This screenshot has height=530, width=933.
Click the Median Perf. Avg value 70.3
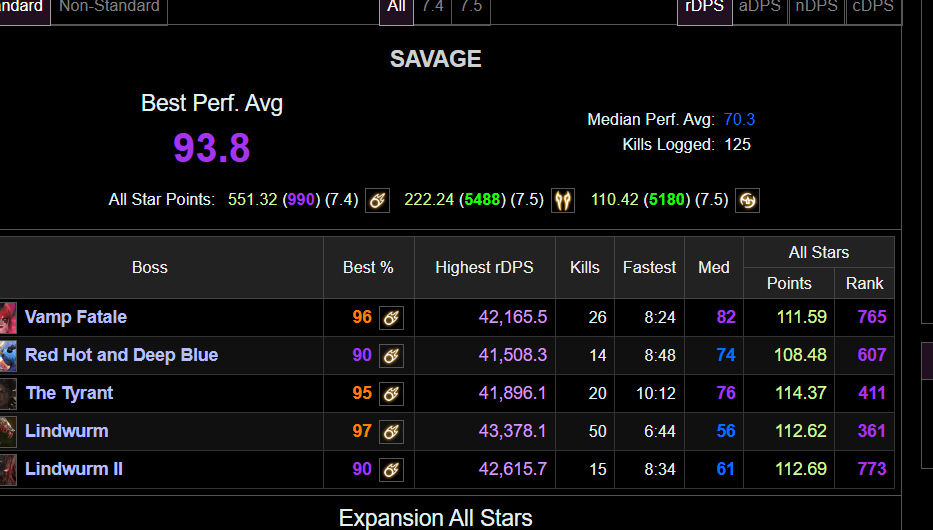coord(739,120)
